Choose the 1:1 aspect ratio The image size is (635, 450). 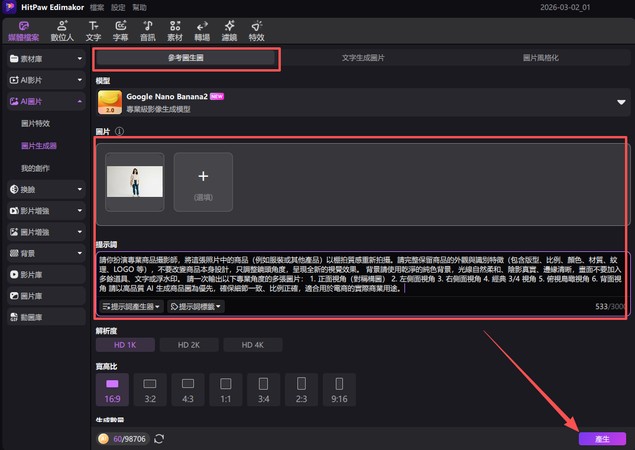tap(226, 390)
